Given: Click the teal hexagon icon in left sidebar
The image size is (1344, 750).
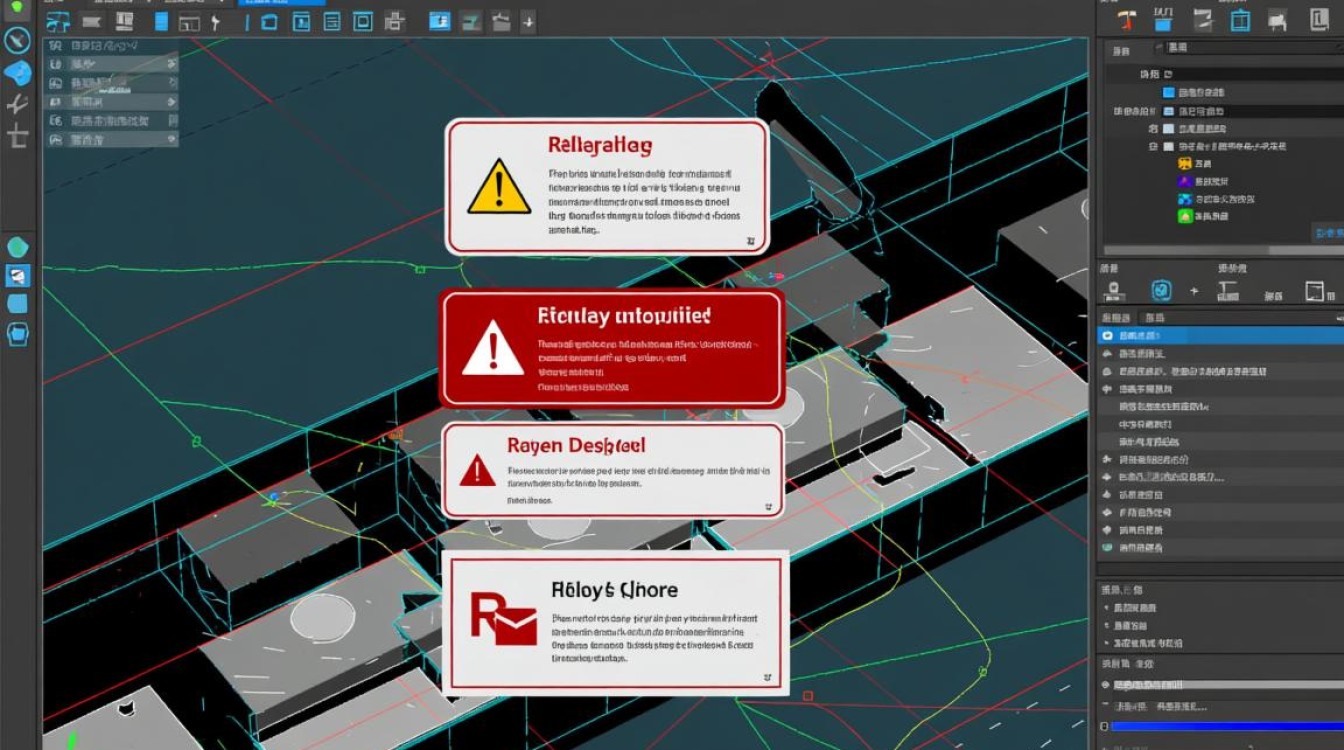Looking at the screenshot, I should tap(18, 247).
